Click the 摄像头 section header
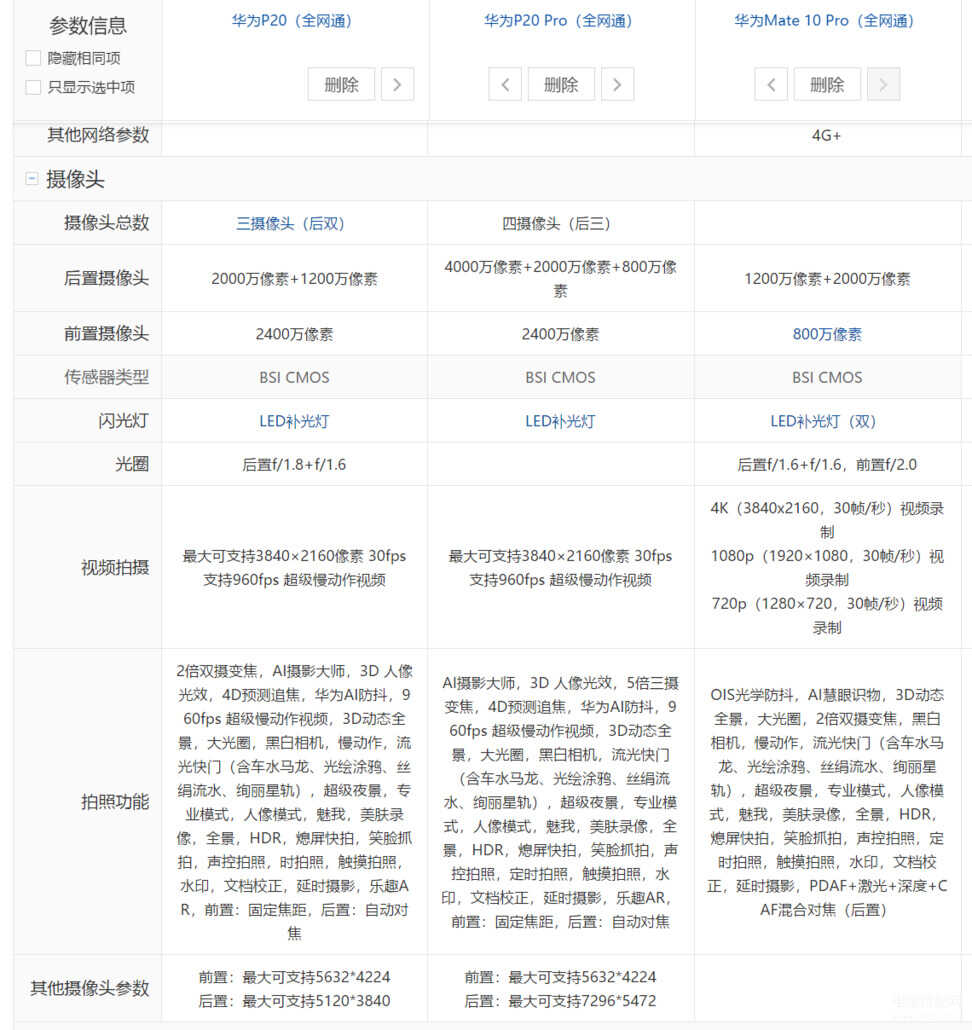The width and height of the screenshot is (972, 1030). [x=75, y=180]
